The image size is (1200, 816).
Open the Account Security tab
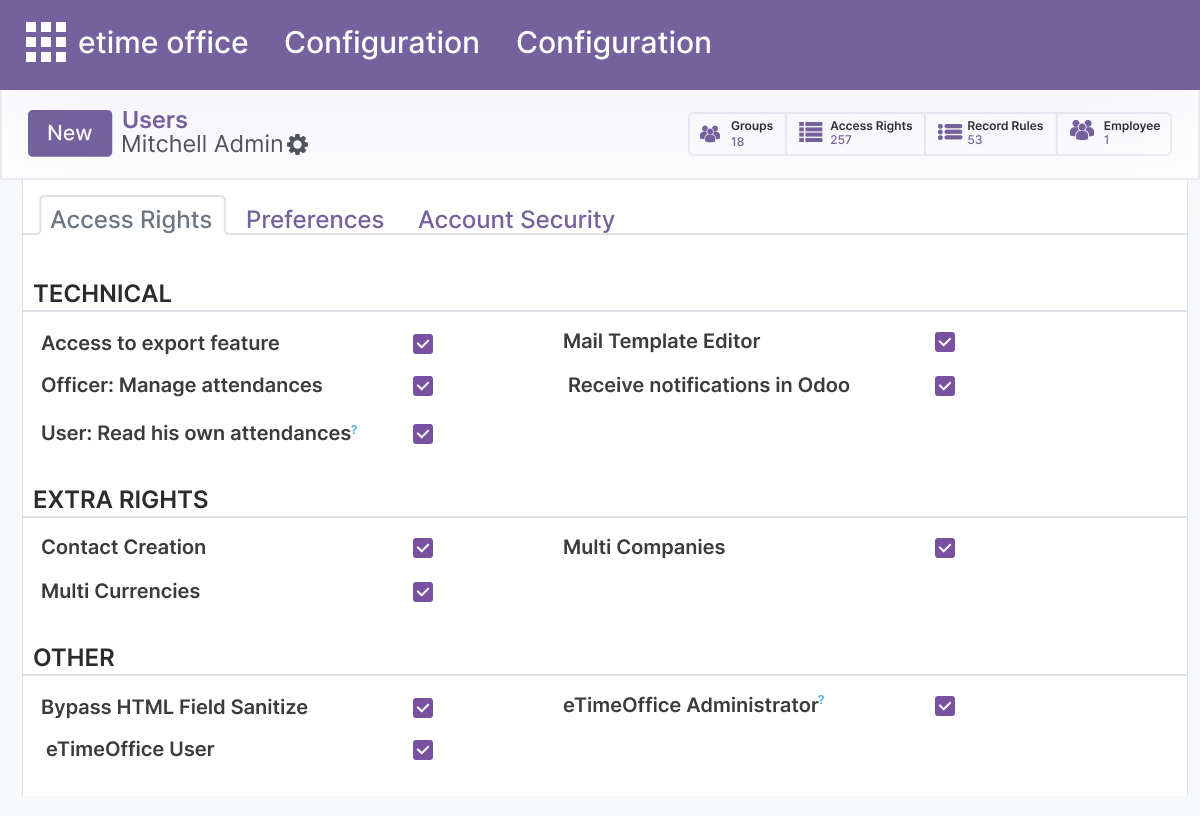point(516,219)
